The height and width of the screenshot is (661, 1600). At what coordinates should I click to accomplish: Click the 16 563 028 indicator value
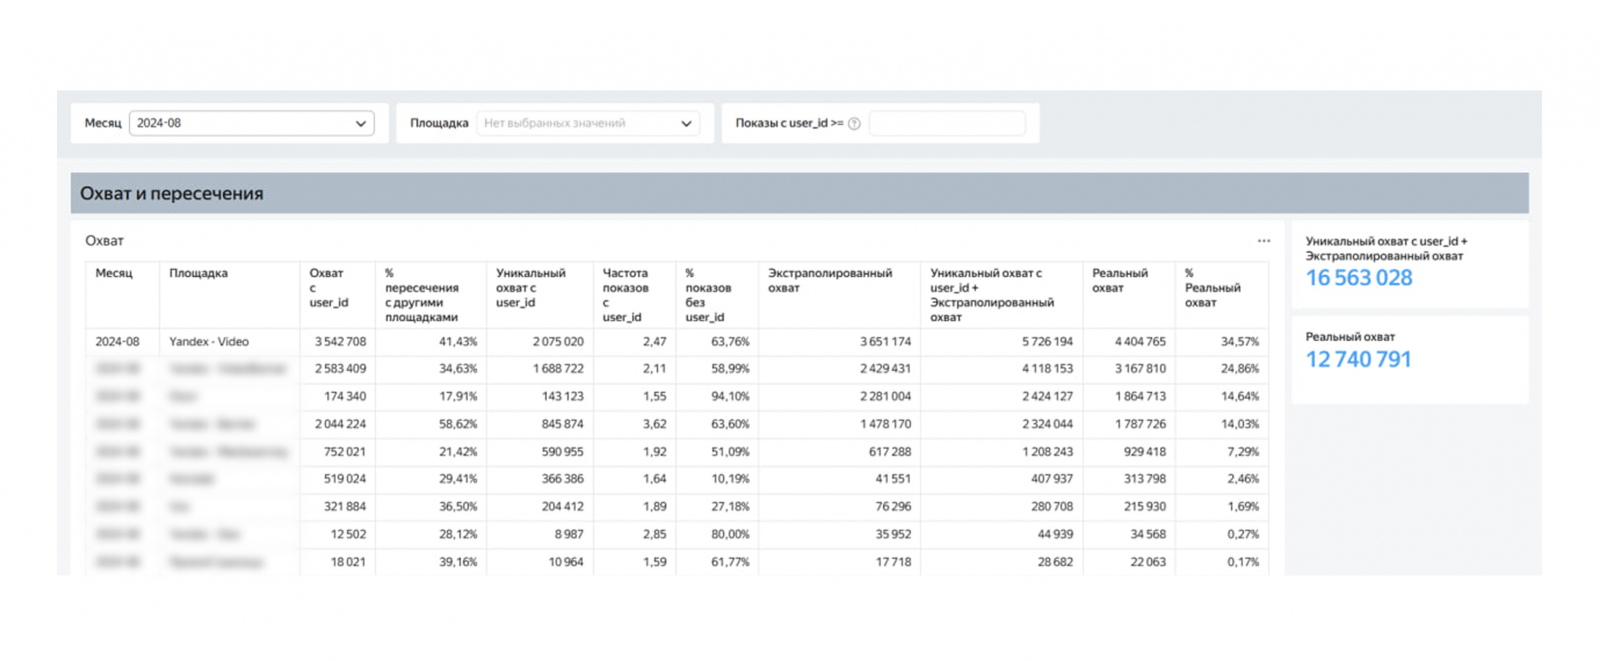[1358, 278]
